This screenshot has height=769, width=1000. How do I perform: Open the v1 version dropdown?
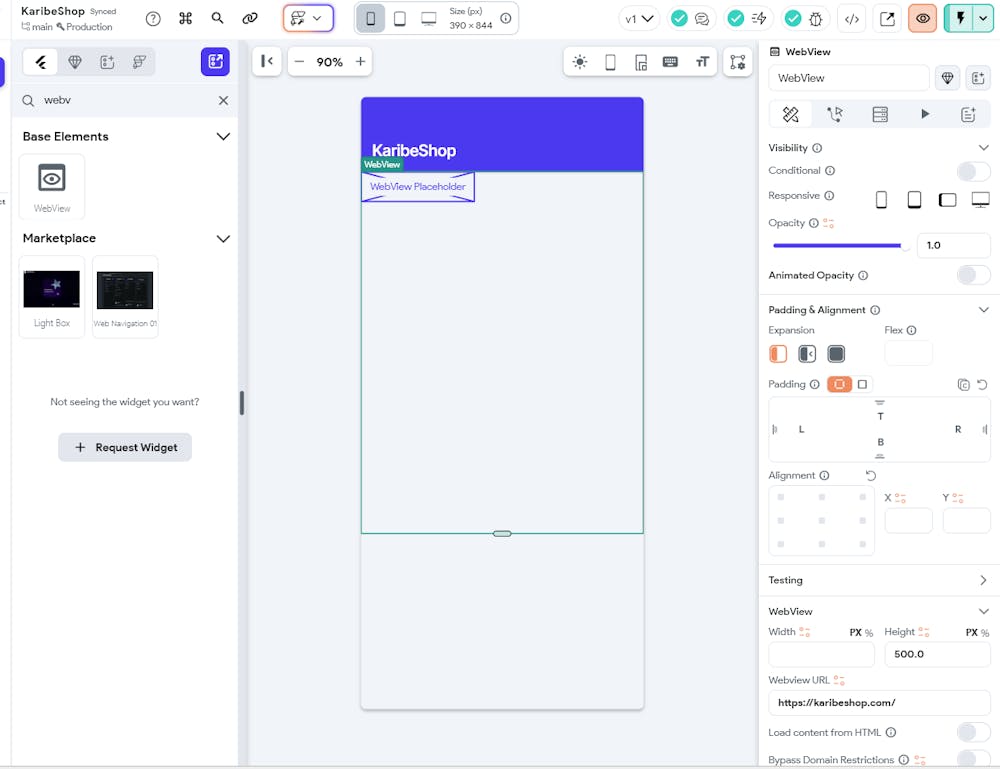639,18
